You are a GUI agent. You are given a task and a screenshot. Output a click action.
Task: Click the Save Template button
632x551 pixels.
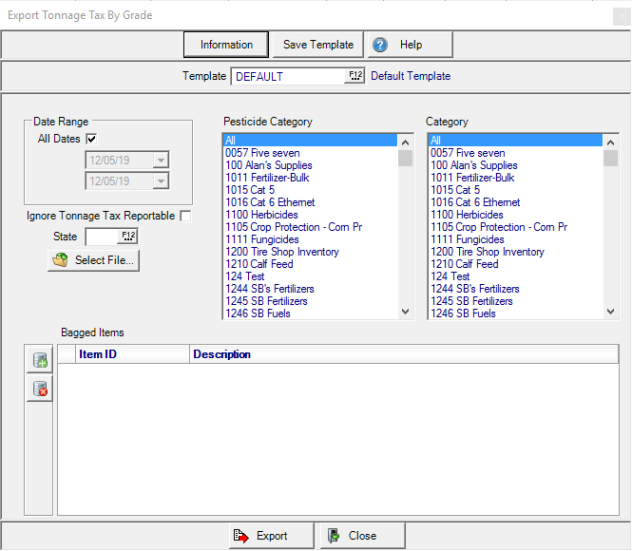click(x=318, y=45)
